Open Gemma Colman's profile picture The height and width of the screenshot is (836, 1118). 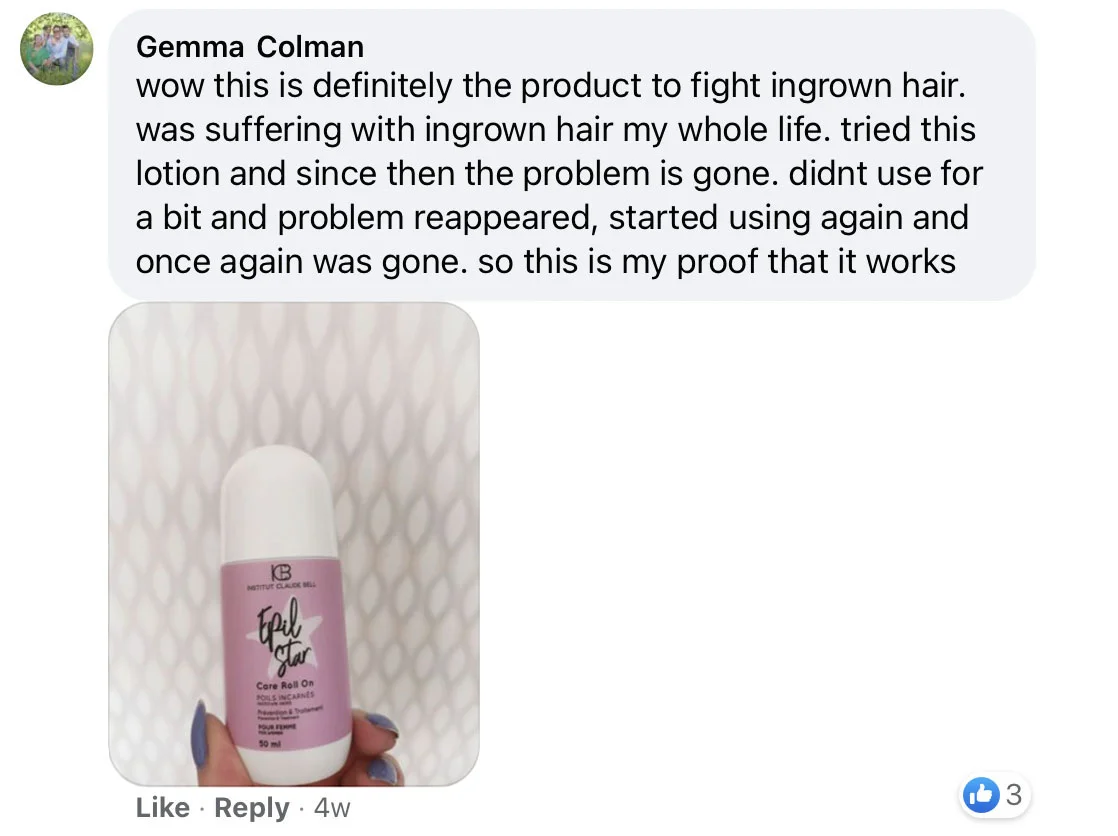pyautogui.click(x=56, y=49)
